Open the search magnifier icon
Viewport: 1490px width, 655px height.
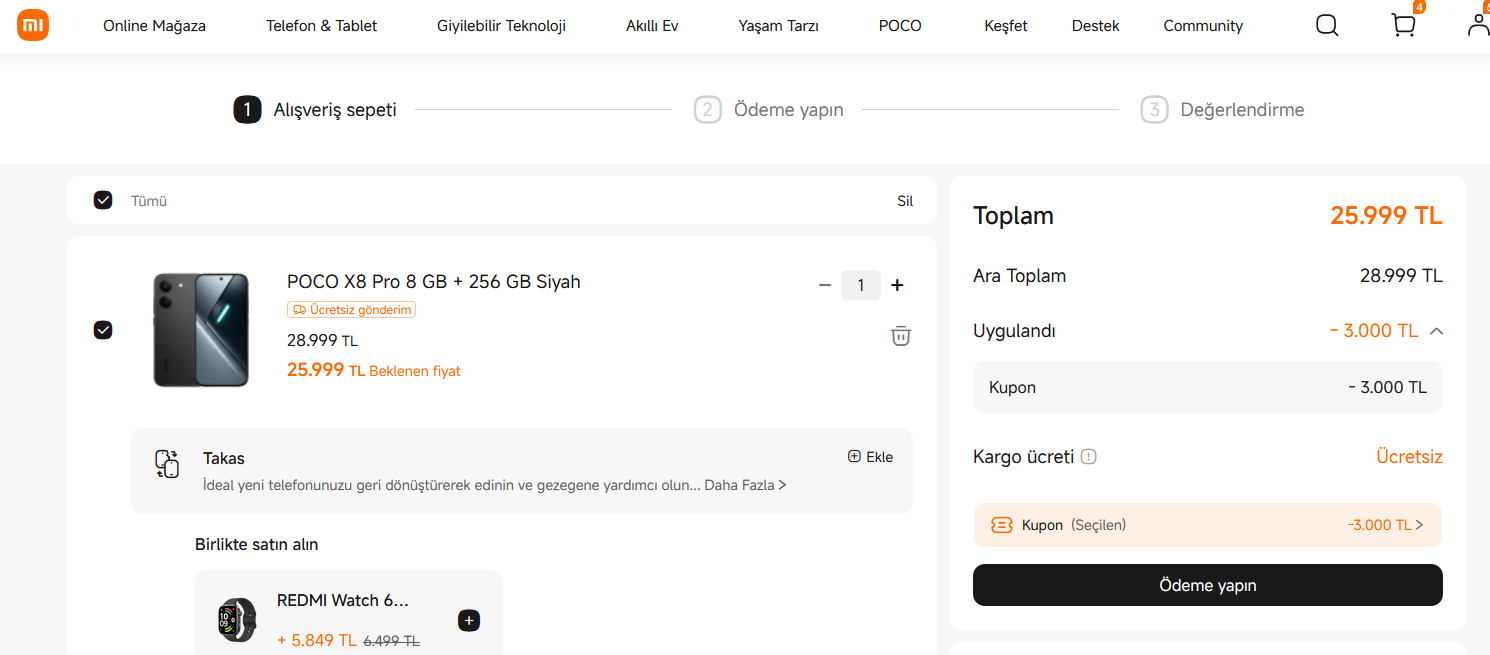[x=1327, y=25]
